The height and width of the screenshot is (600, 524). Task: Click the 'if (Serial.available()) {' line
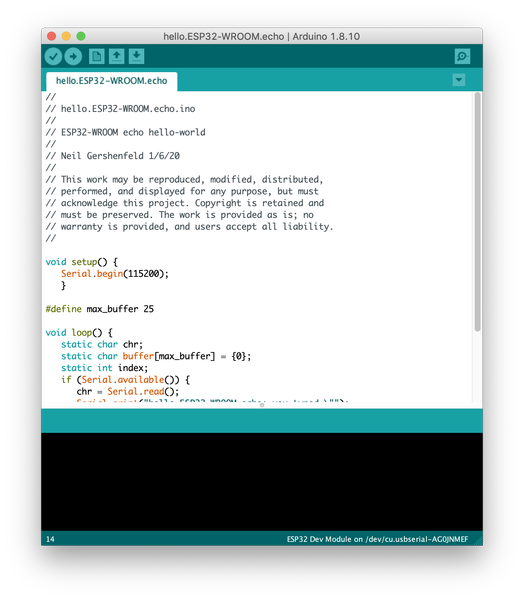125,380
